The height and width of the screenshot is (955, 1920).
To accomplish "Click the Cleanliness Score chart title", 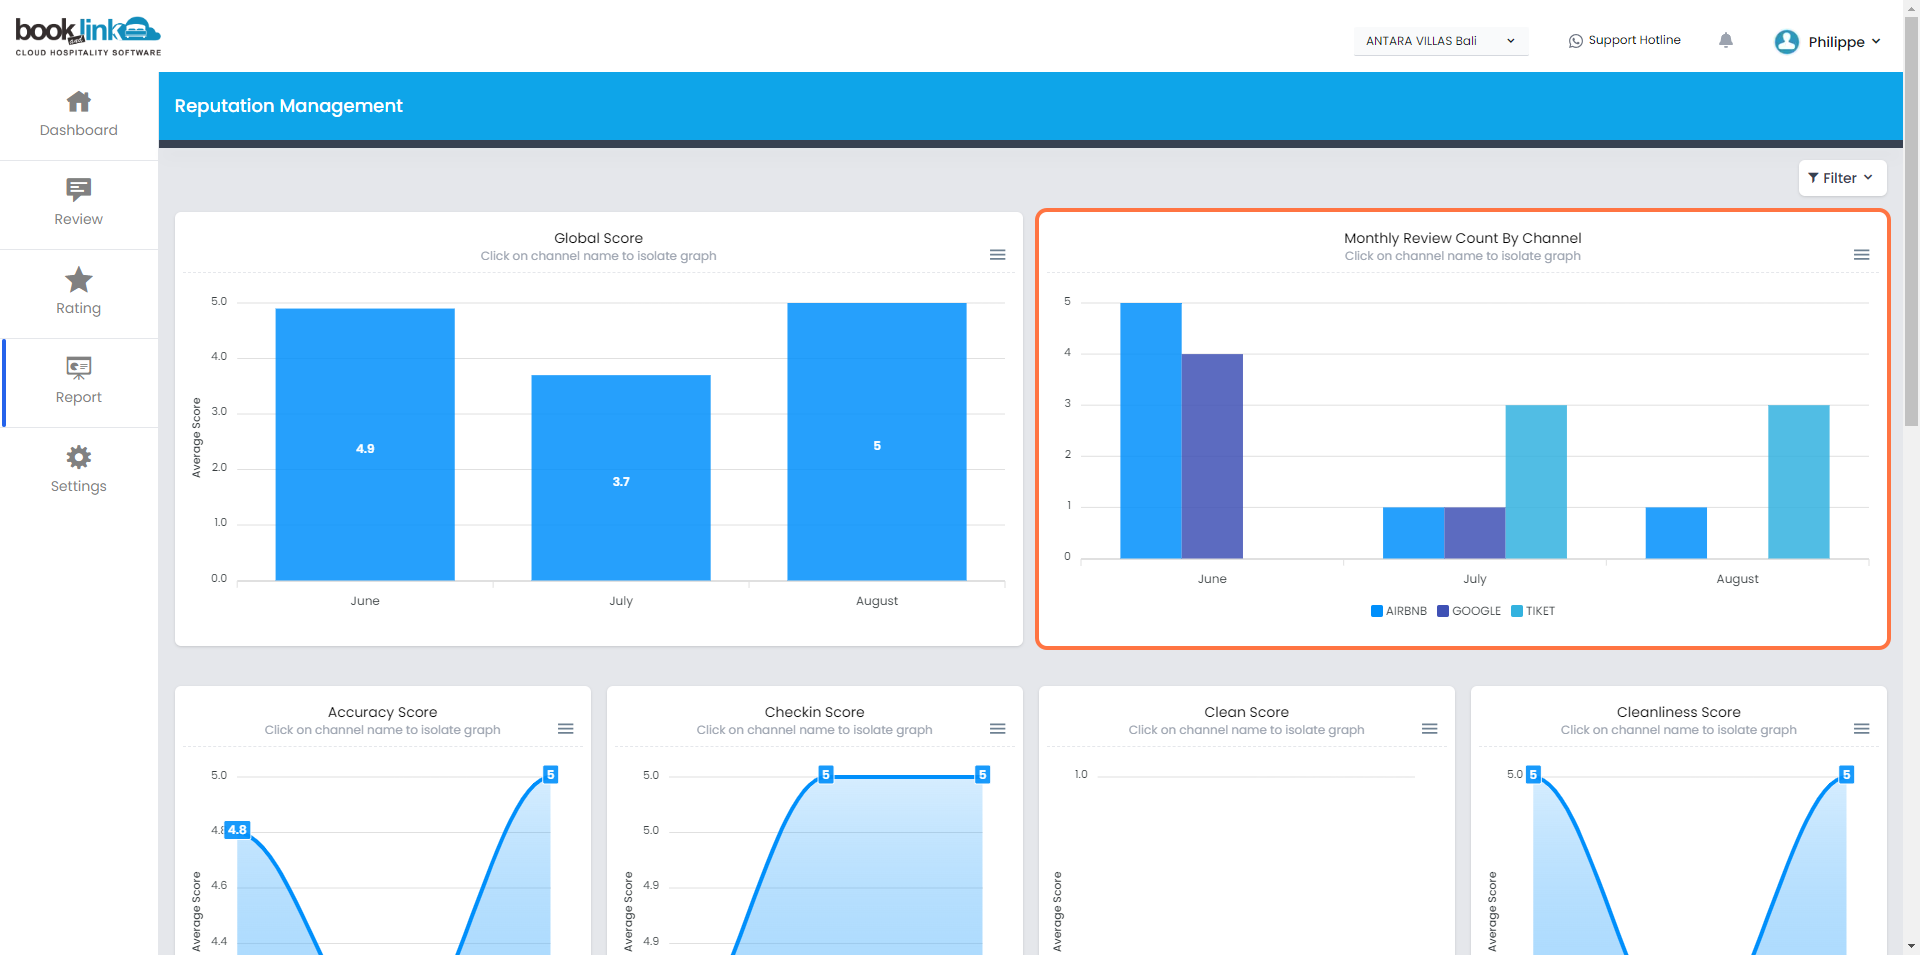I will click(x=1679, y=712).
